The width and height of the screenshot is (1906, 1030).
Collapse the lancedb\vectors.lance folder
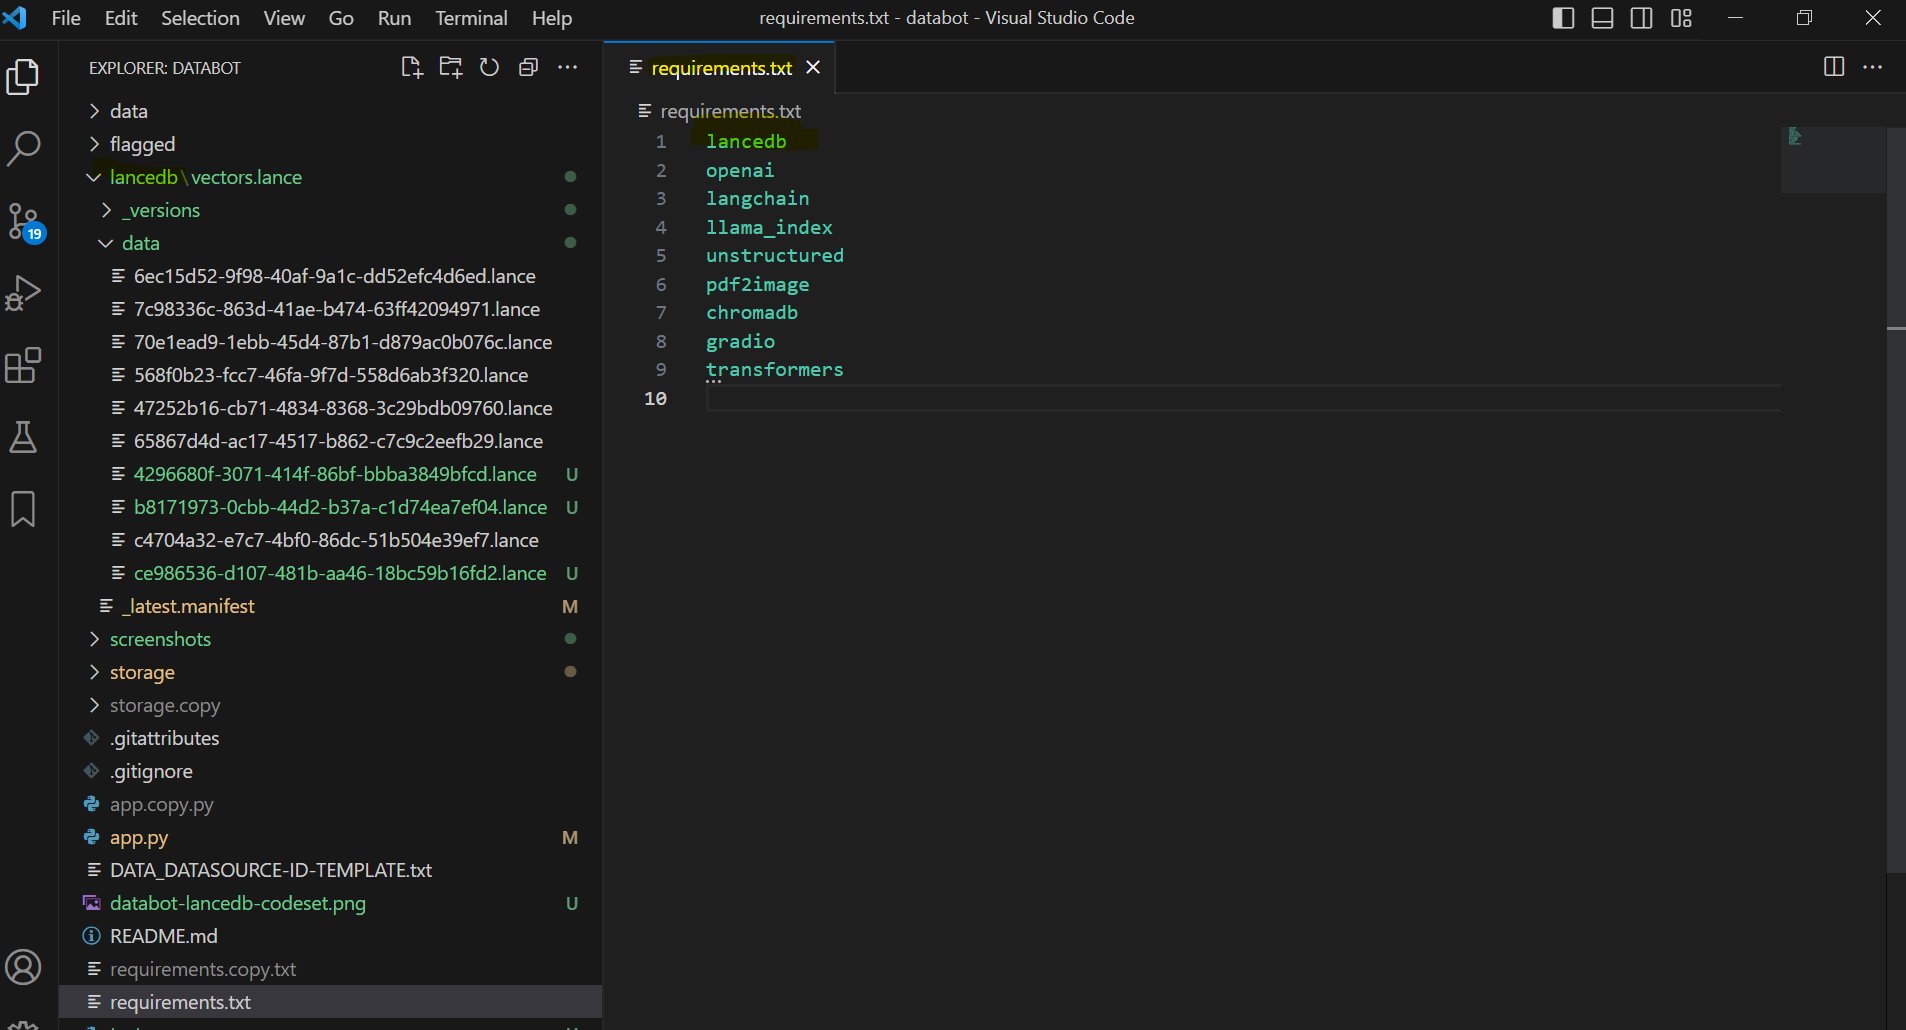[330, 177]
